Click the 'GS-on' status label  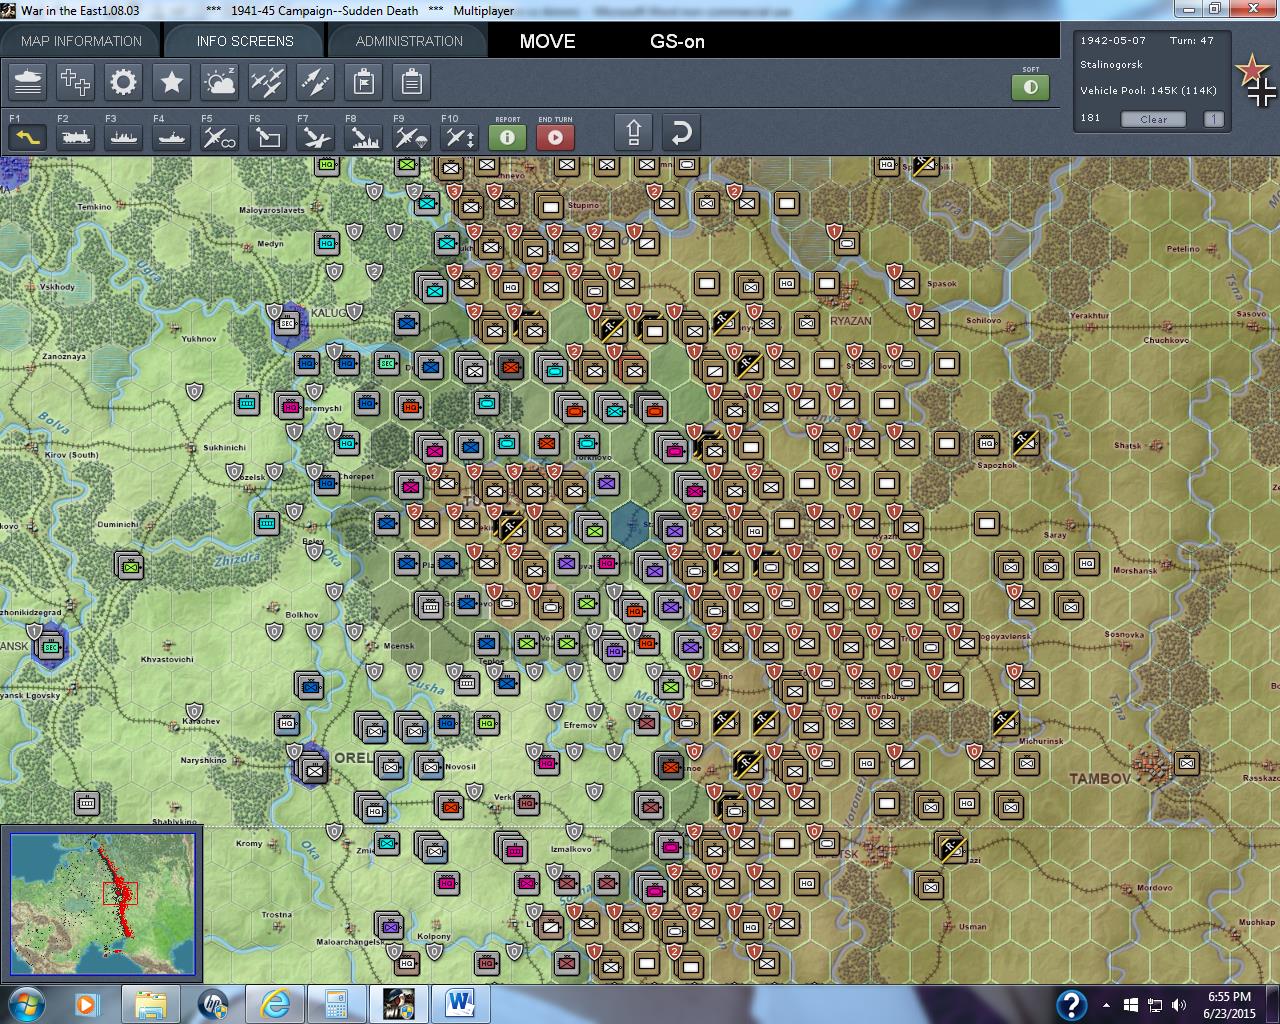pos(677,41)
